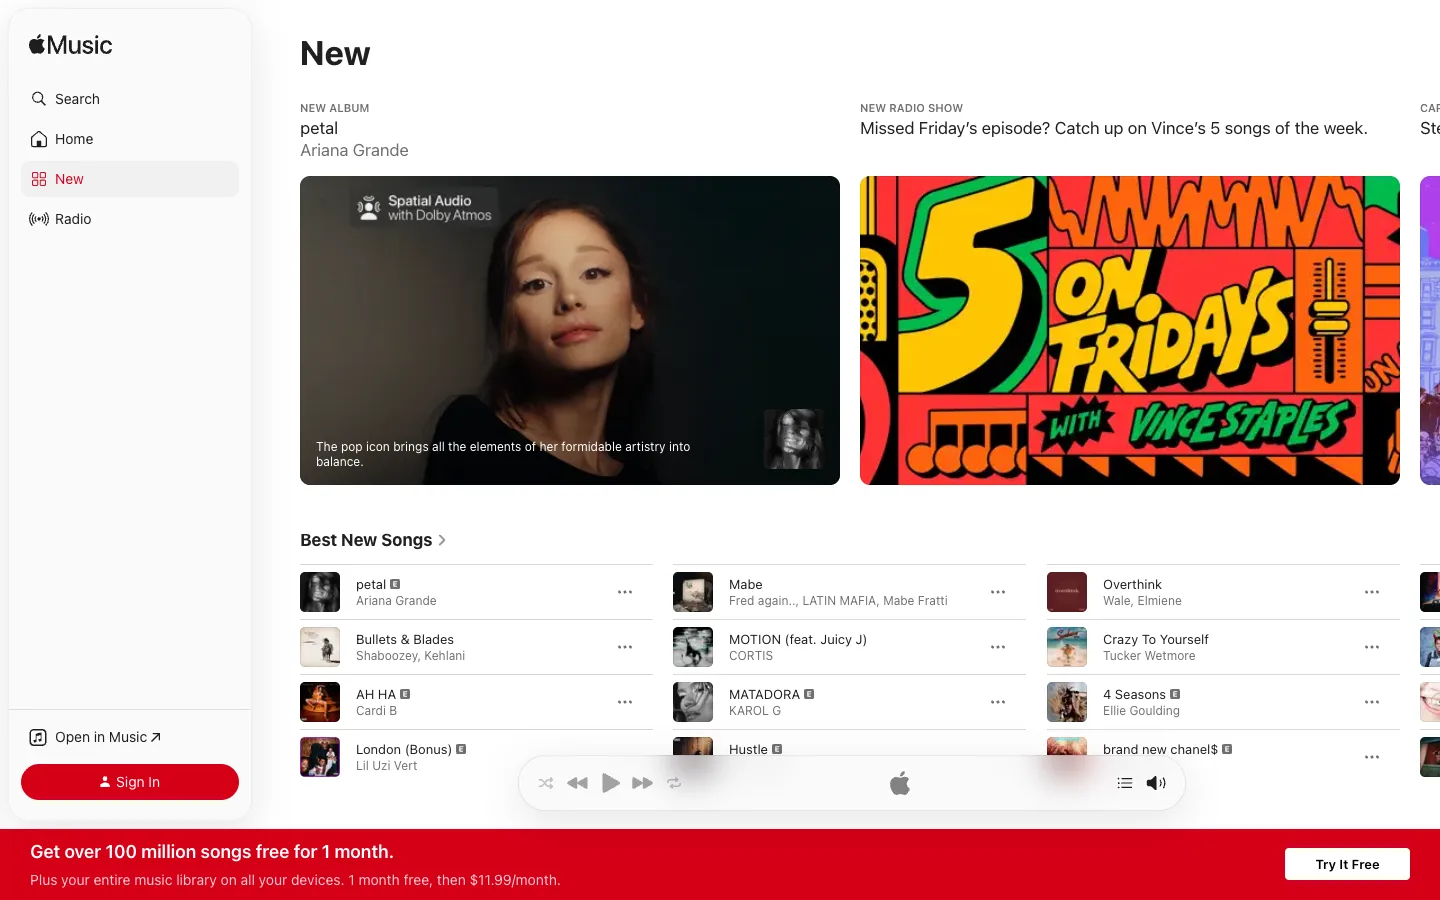
Task: Click the previous track button
Action: 577,783
